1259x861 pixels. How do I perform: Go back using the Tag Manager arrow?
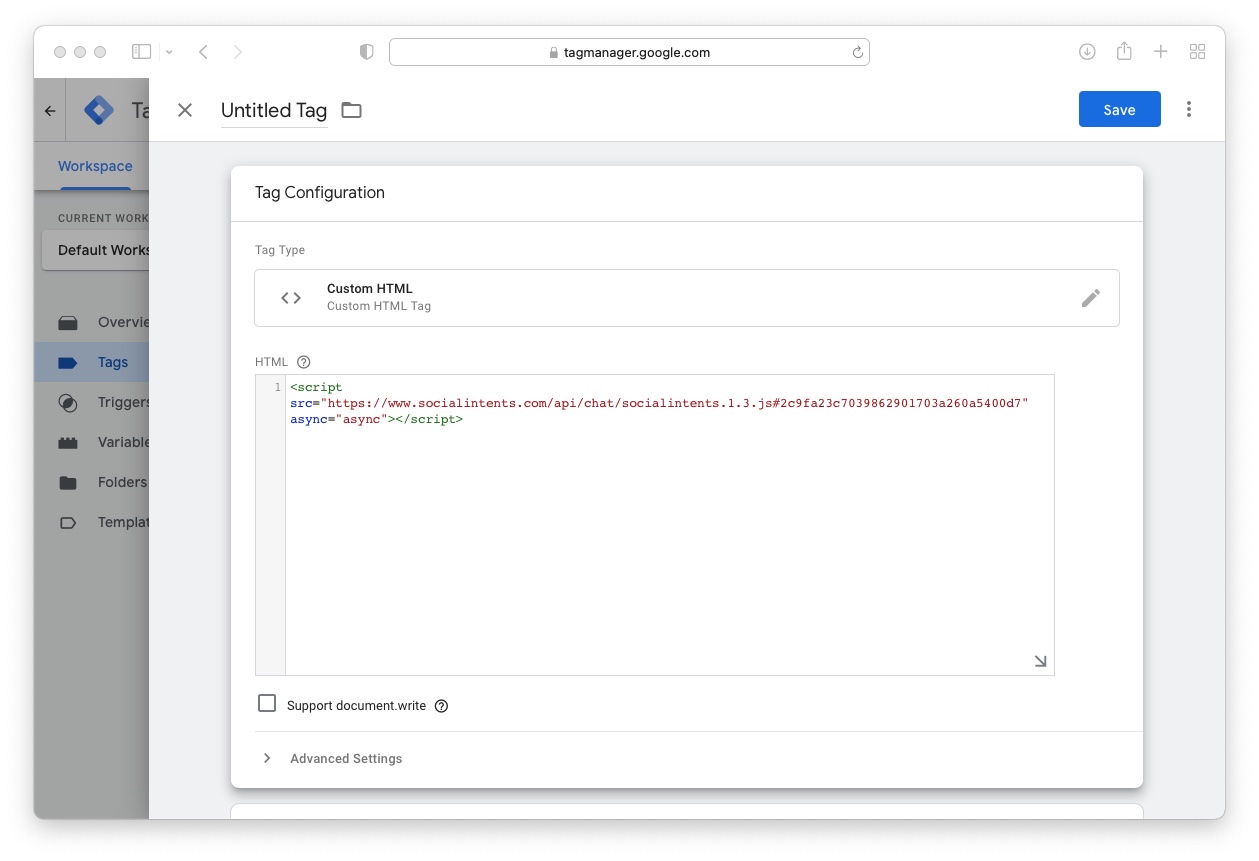(x=50, y=111)
